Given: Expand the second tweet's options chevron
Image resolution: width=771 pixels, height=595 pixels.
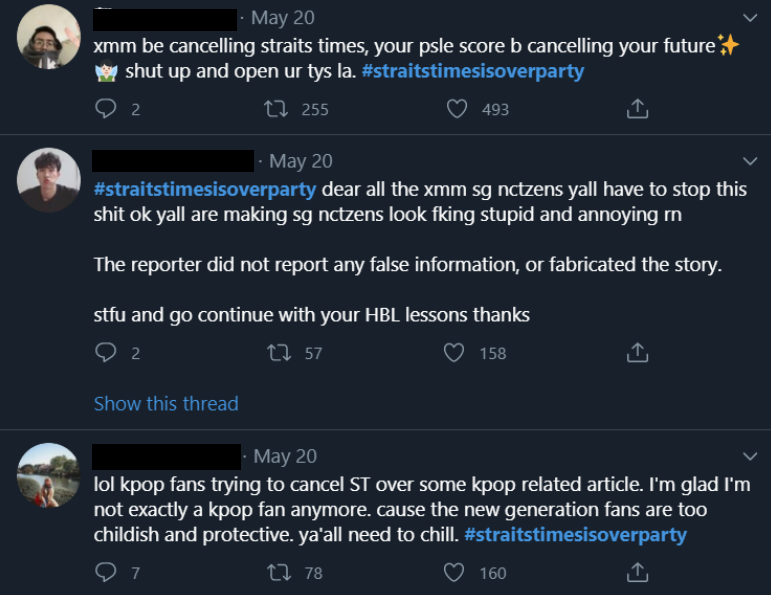Looking at the screenshot, I should click(751, 161).
